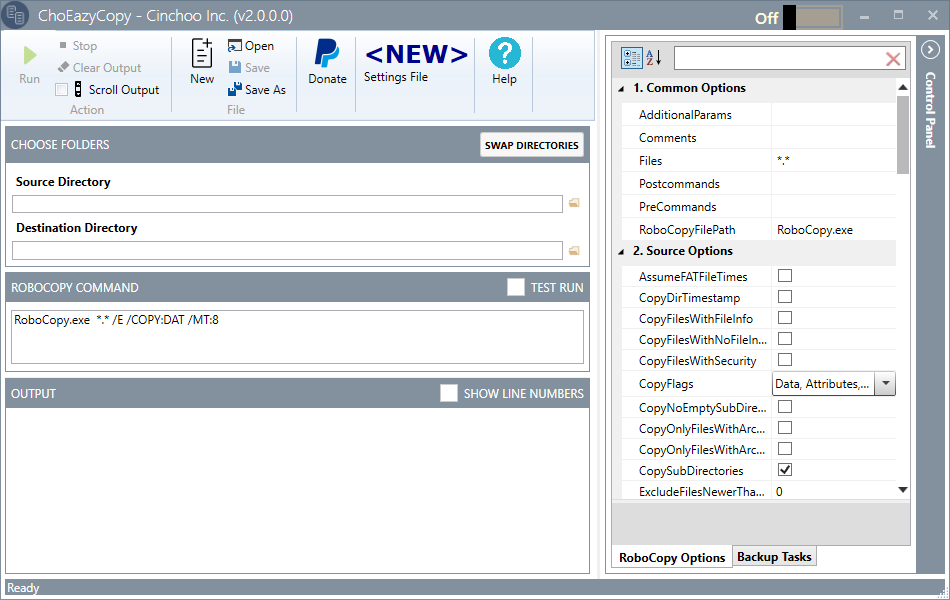Click the Stop action icon
Screen dimensions: 950x600
tap(63, 45)
